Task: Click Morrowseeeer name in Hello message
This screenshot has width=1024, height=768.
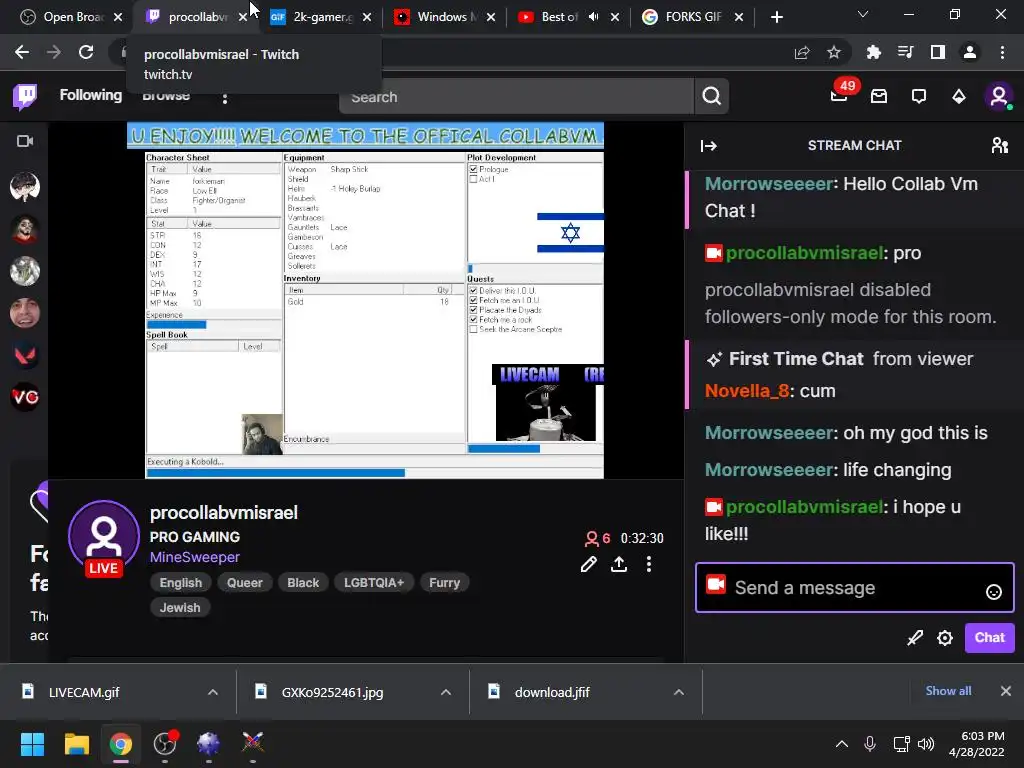Action: tap(769, 184)
